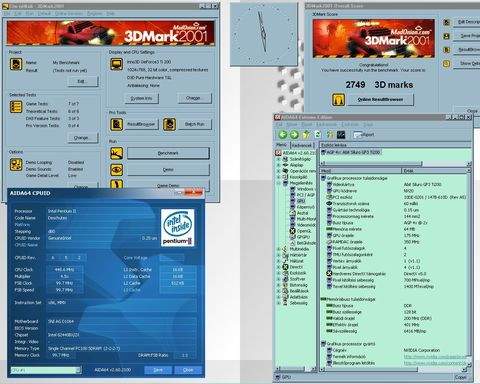Expand the Szoftver tree node
The height and width of the screenshot is (384, 480).
pos(278,279)
